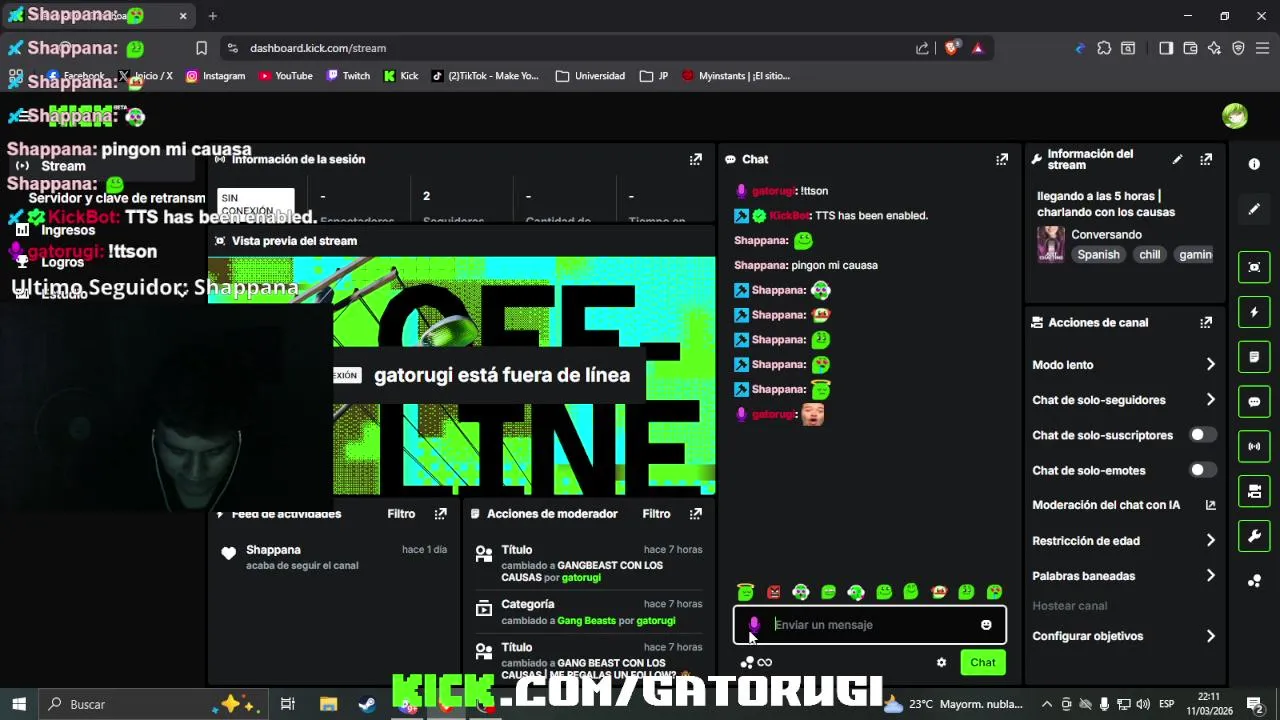Image resolution: width=1280 pixels, height=720 pixels.
Task: Open Brave Shields lion icon
Action: pyautogui.click(x=952, y=47)
